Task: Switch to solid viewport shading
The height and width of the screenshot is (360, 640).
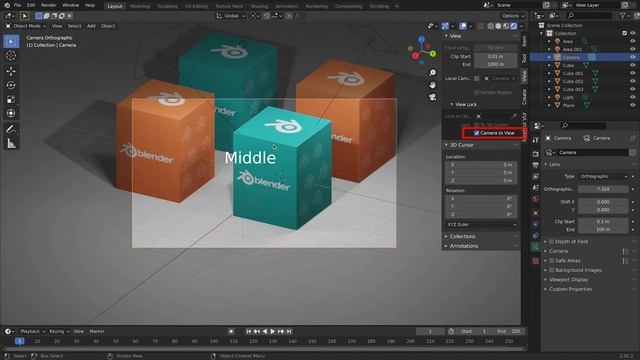Action: 498,26
